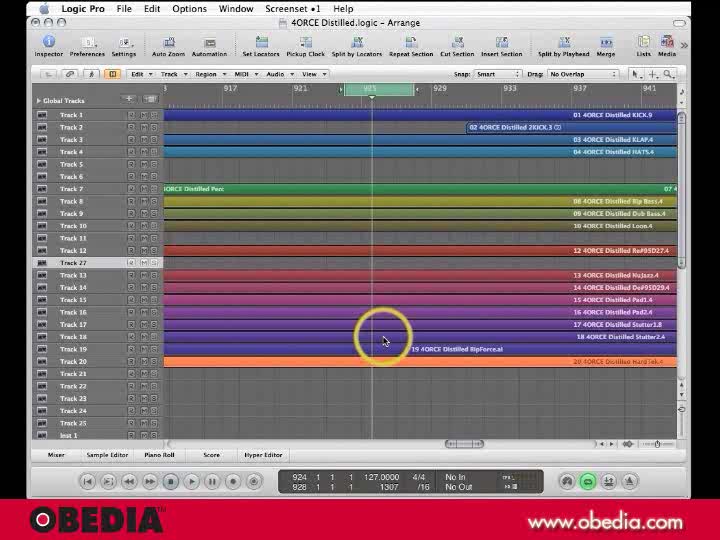Open the File menu
This screenshot has height=540, width=720.
click(x=124, y=9)
